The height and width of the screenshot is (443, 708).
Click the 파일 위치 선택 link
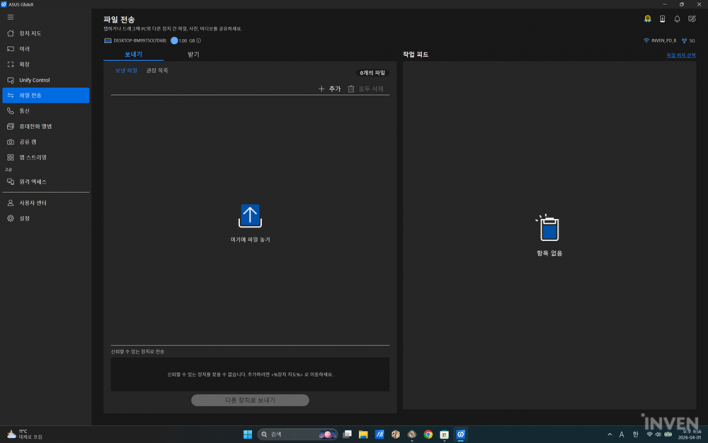pyautogui.click(x=681, y=55)
